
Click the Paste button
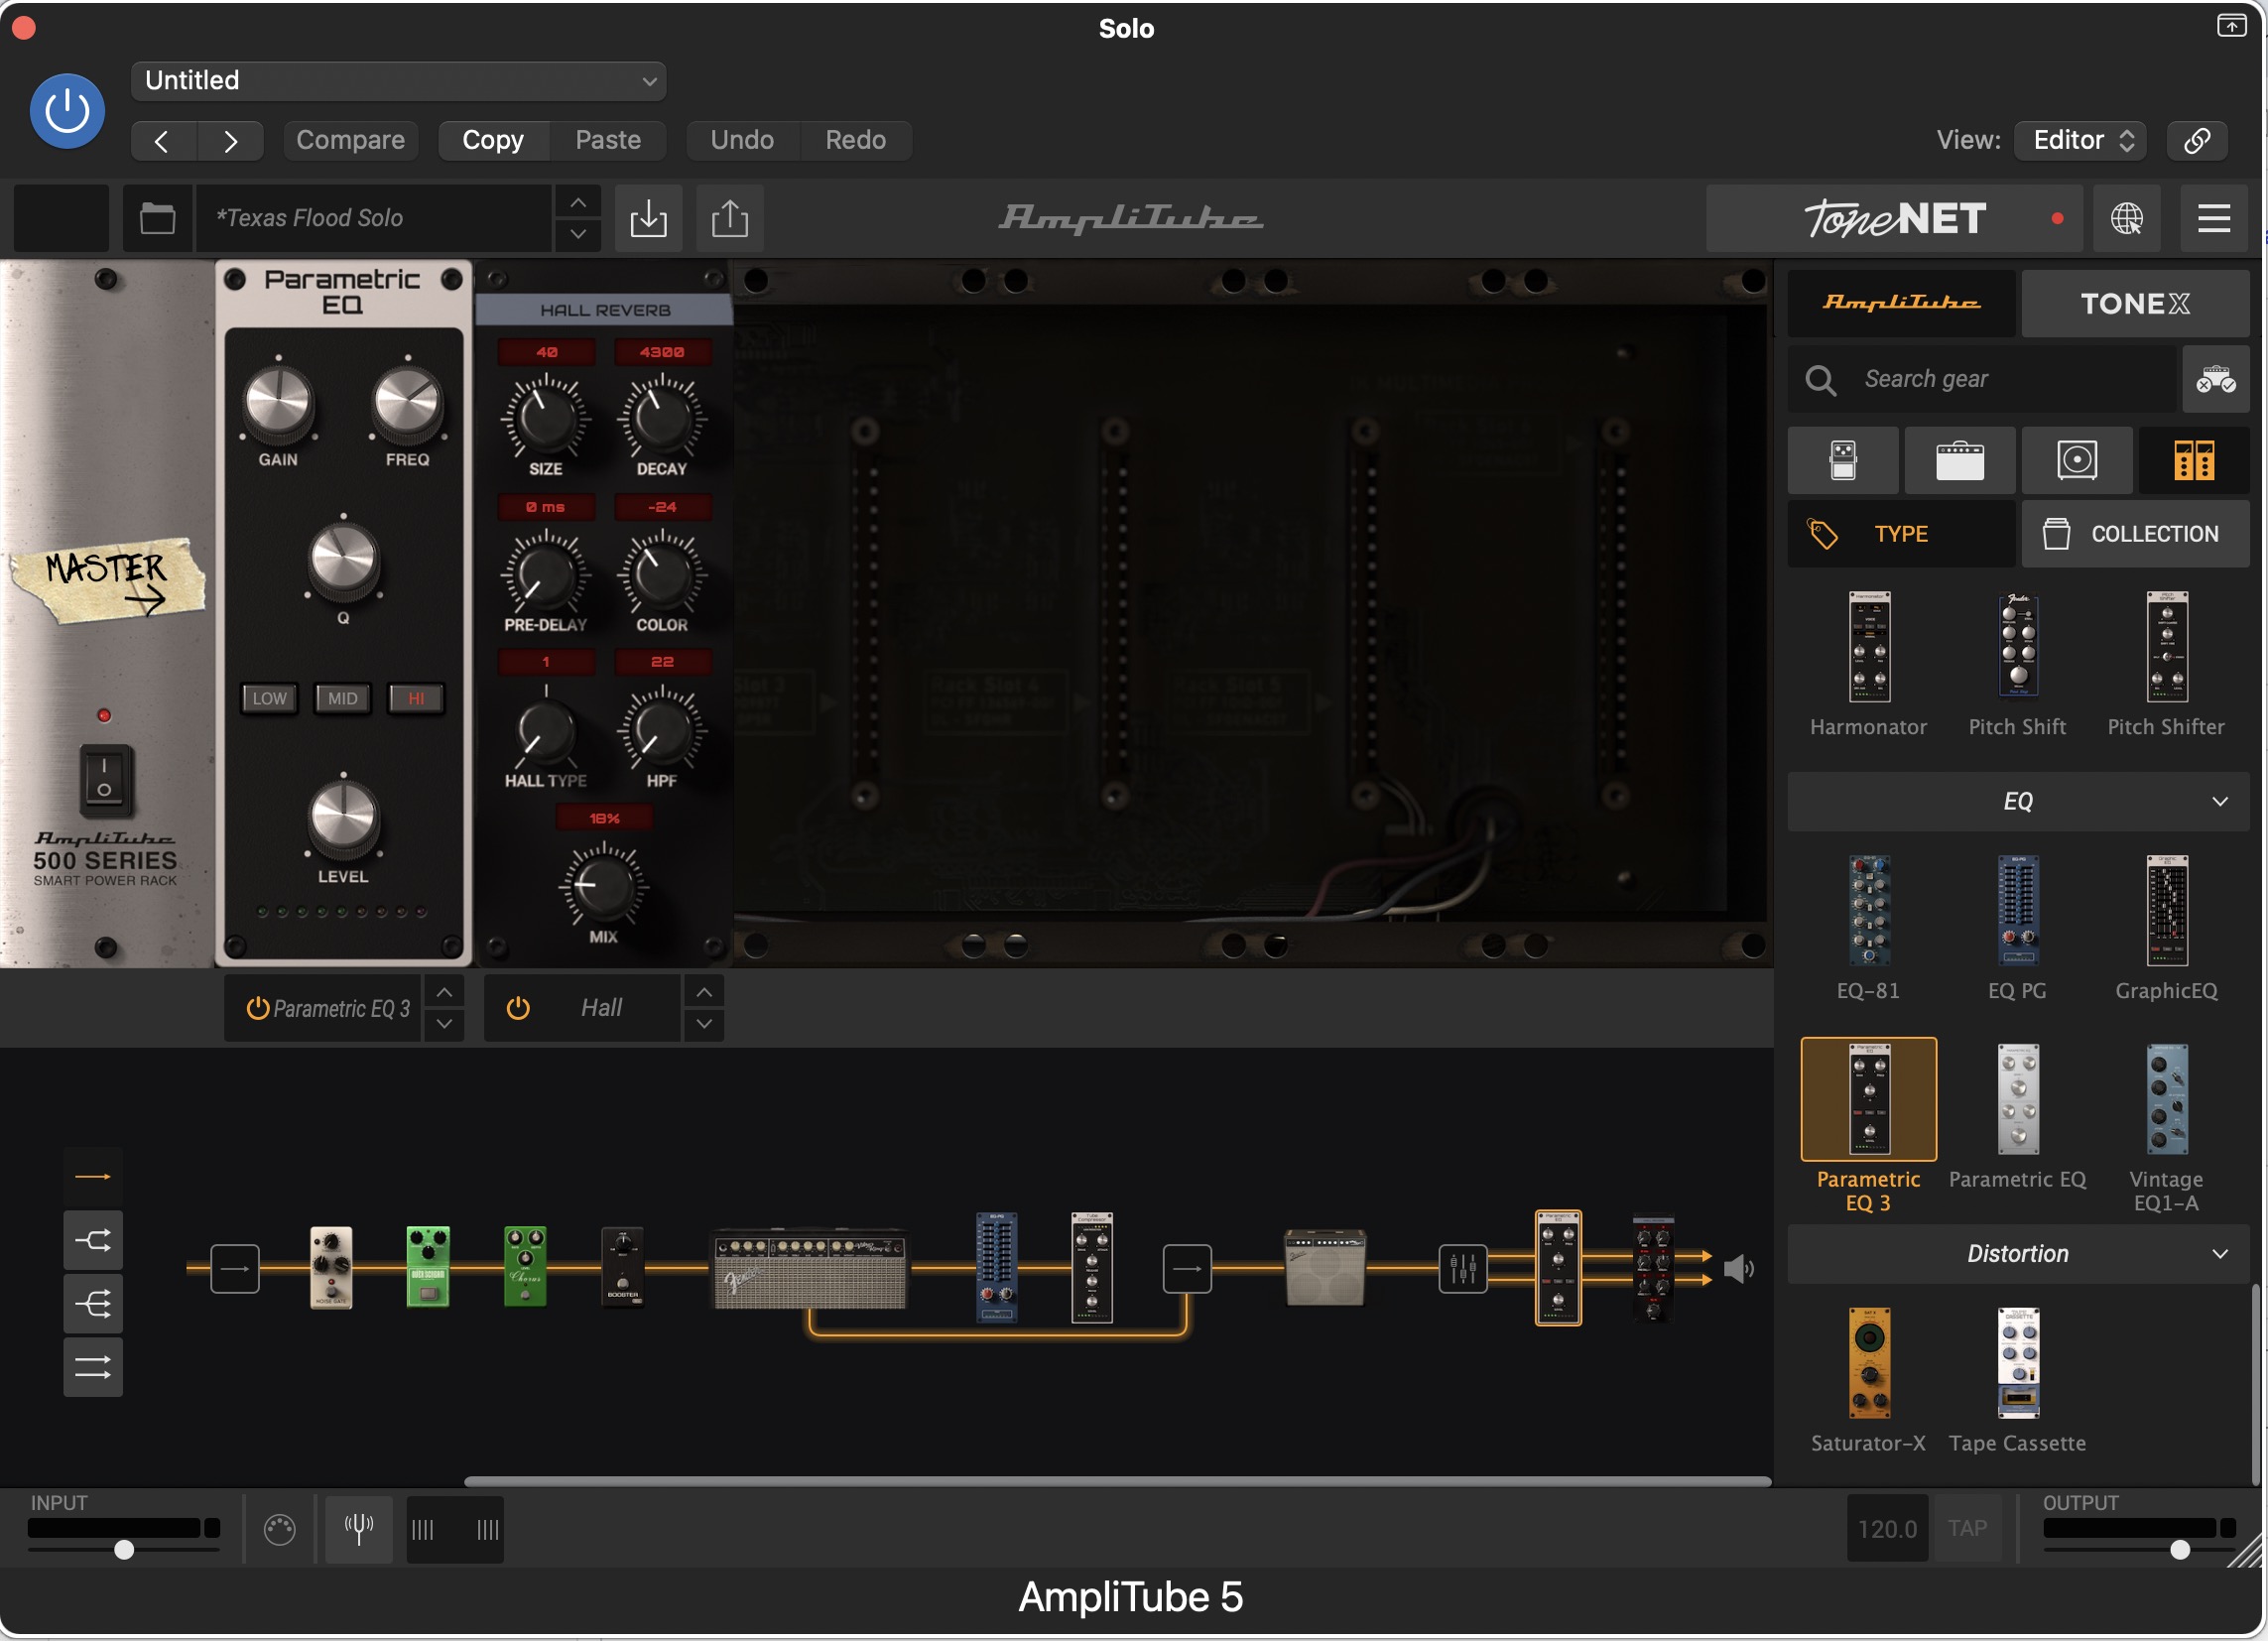tap(608, 140)
